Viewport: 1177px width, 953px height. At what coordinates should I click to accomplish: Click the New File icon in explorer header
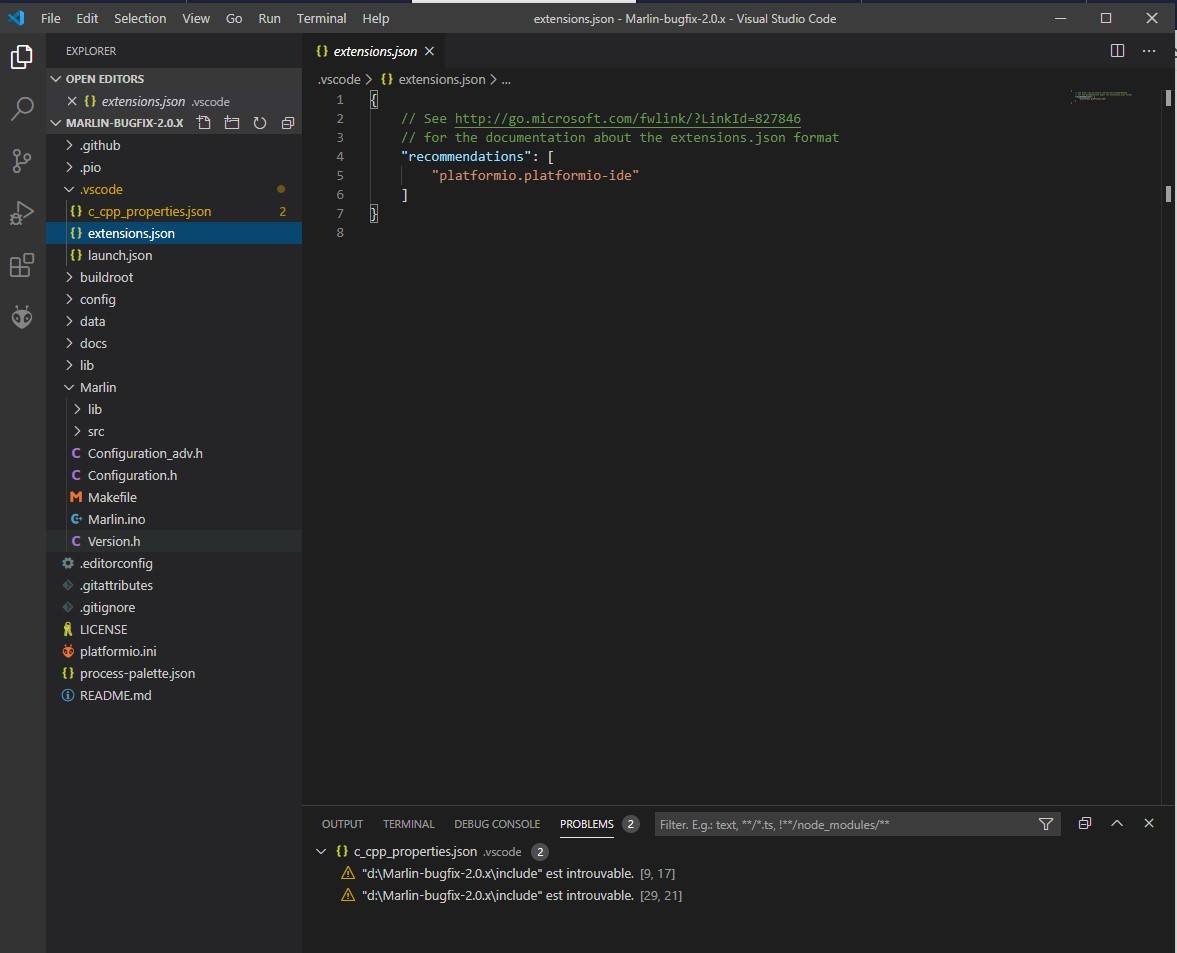point(204,123)
